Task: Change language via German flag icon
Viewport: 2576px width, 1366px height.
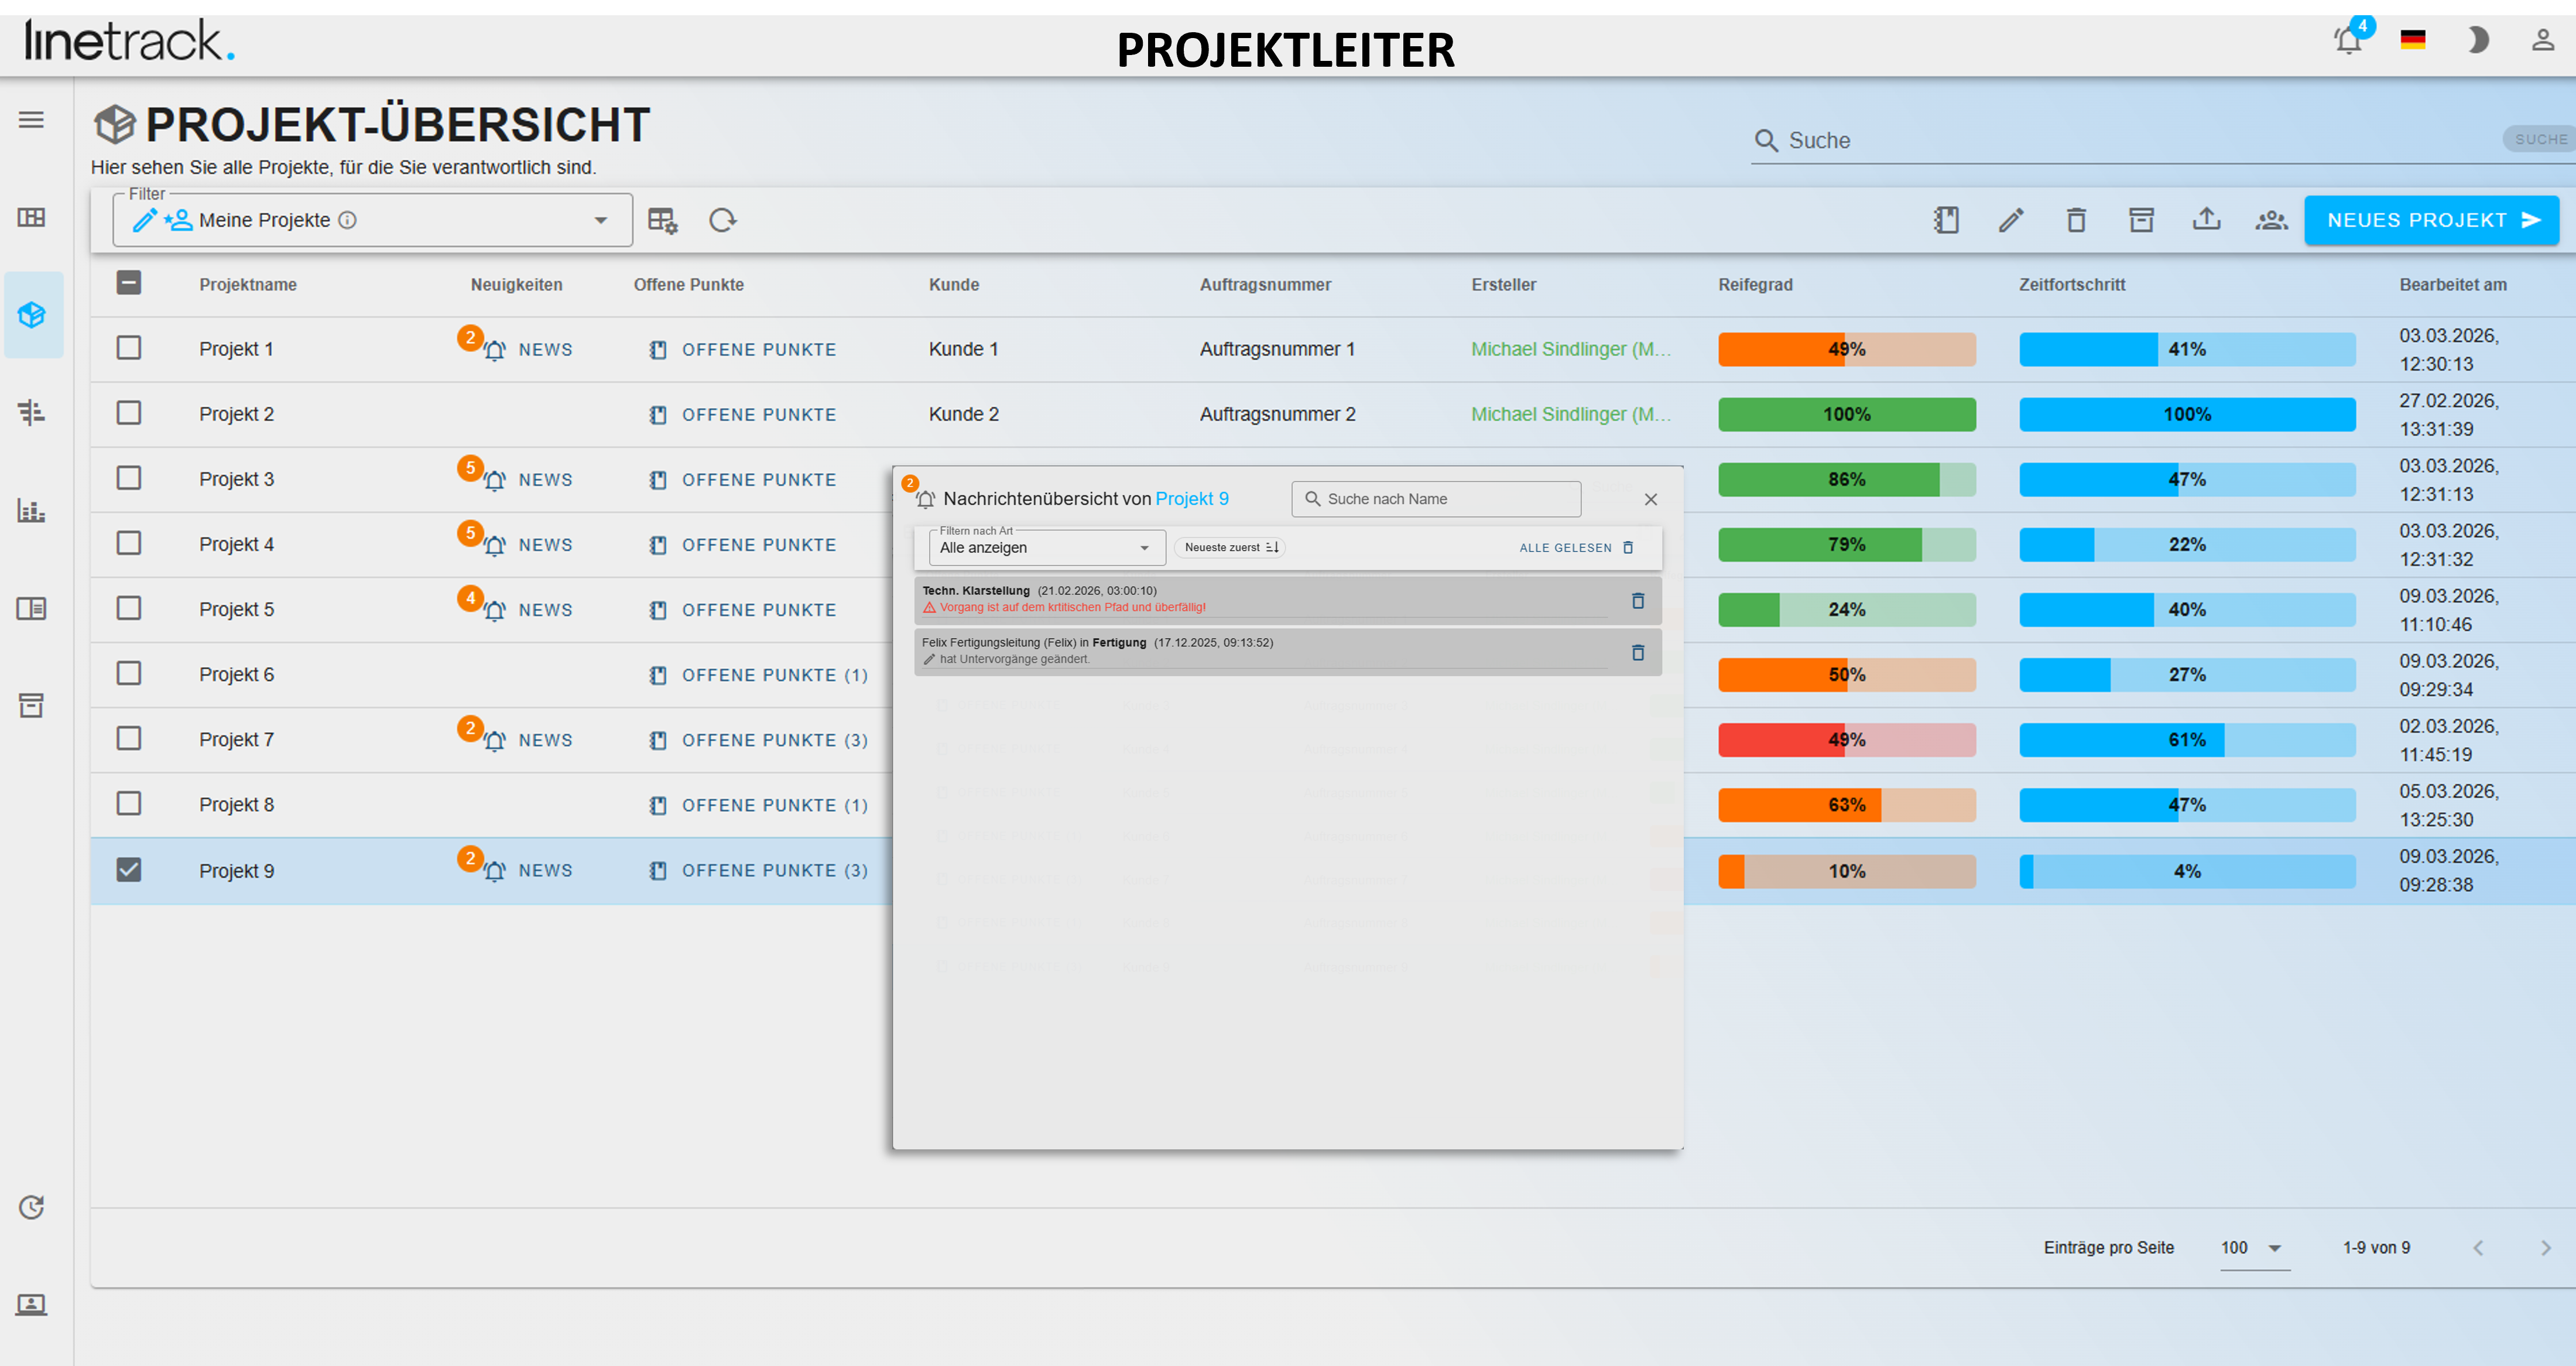Action: (2413, 40)
